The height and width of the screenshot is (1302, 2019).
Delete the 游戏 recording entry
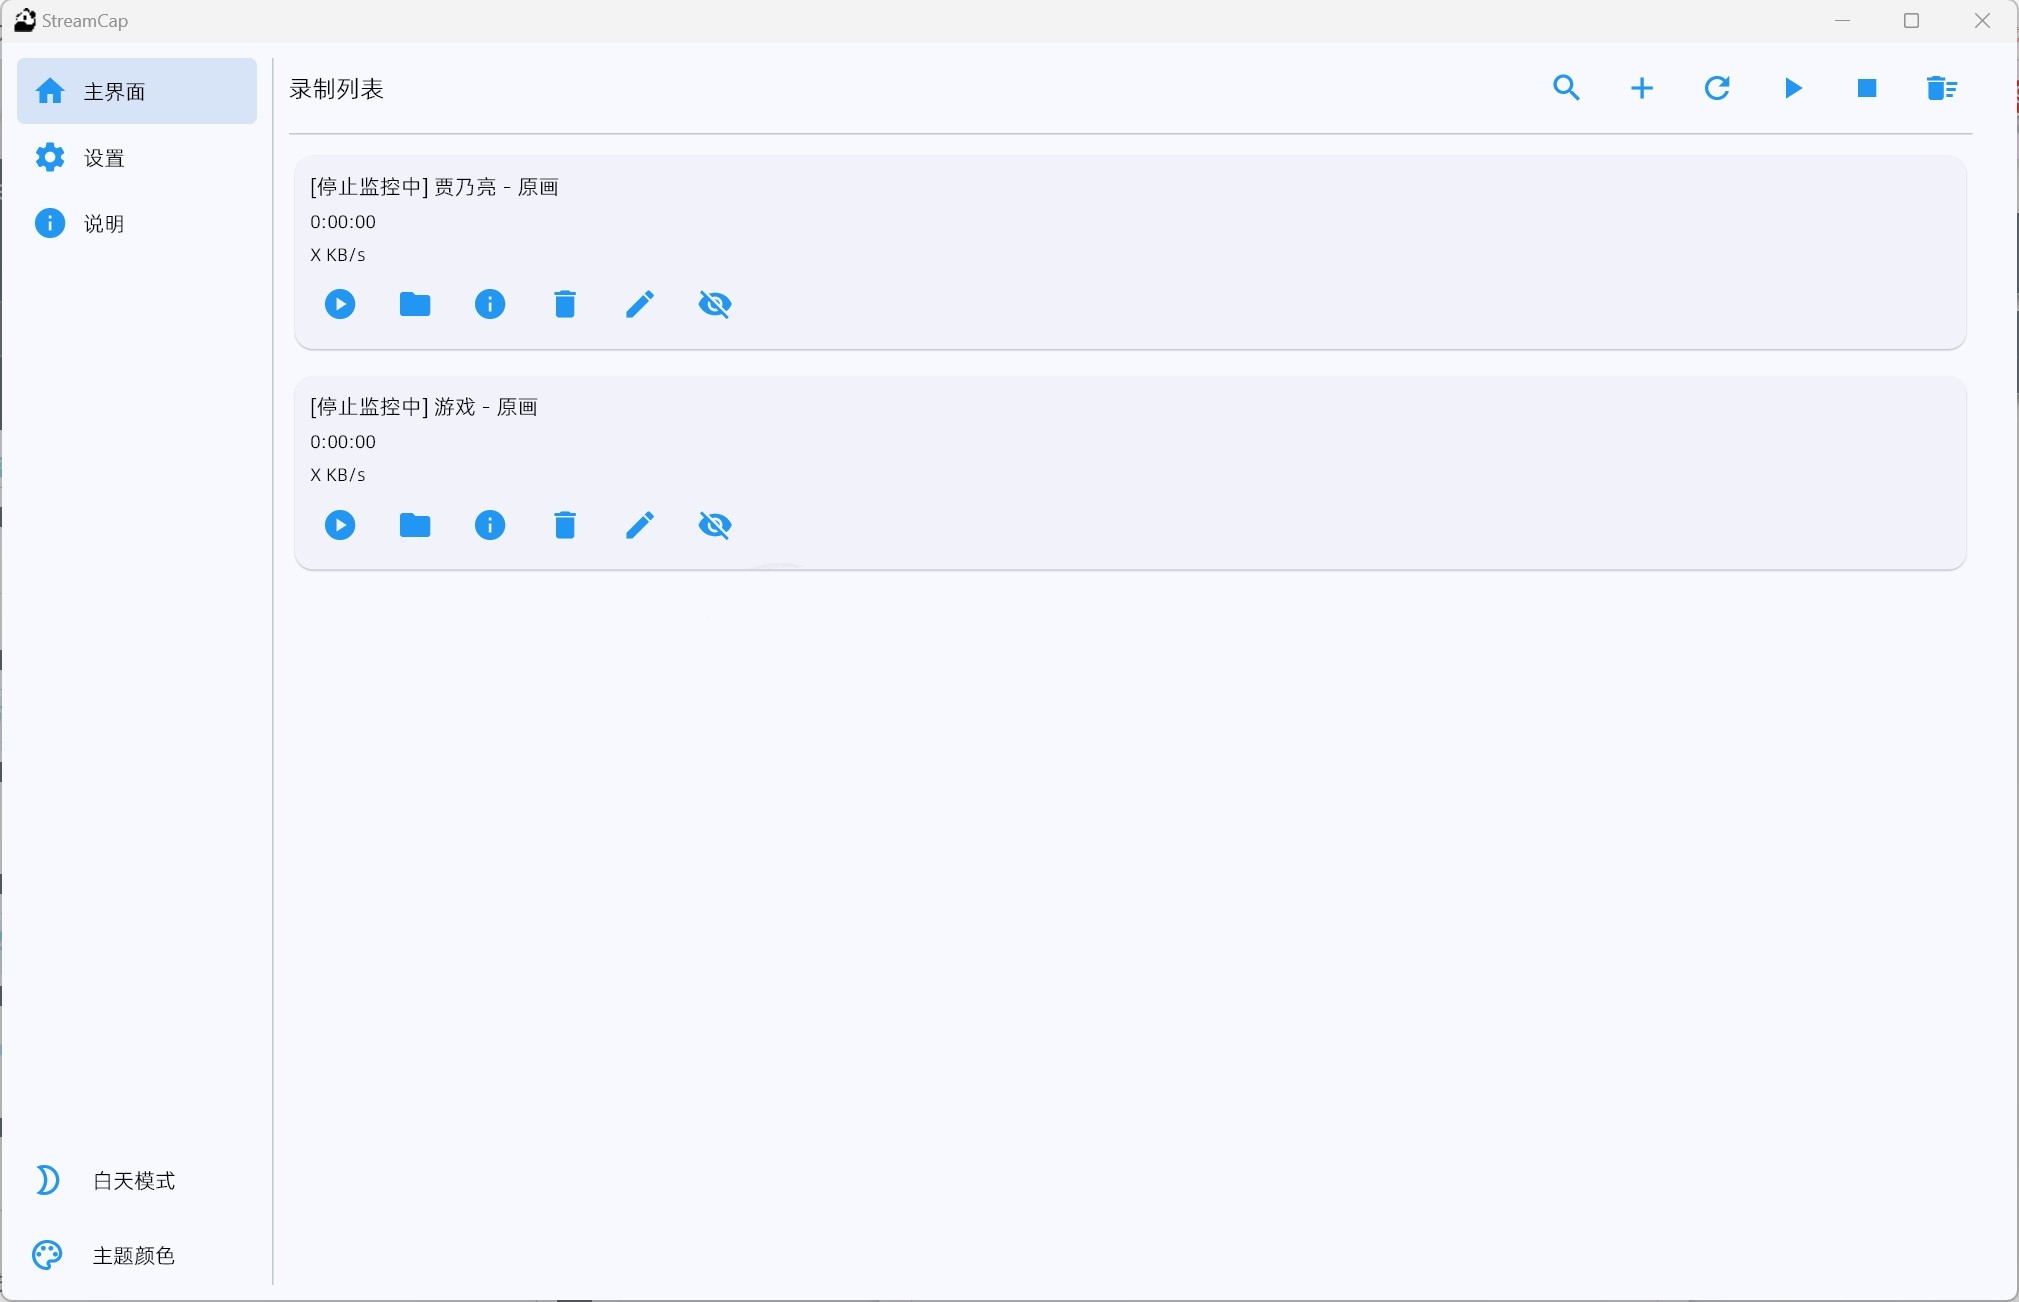pyautogui.click(x=565, y=525)
